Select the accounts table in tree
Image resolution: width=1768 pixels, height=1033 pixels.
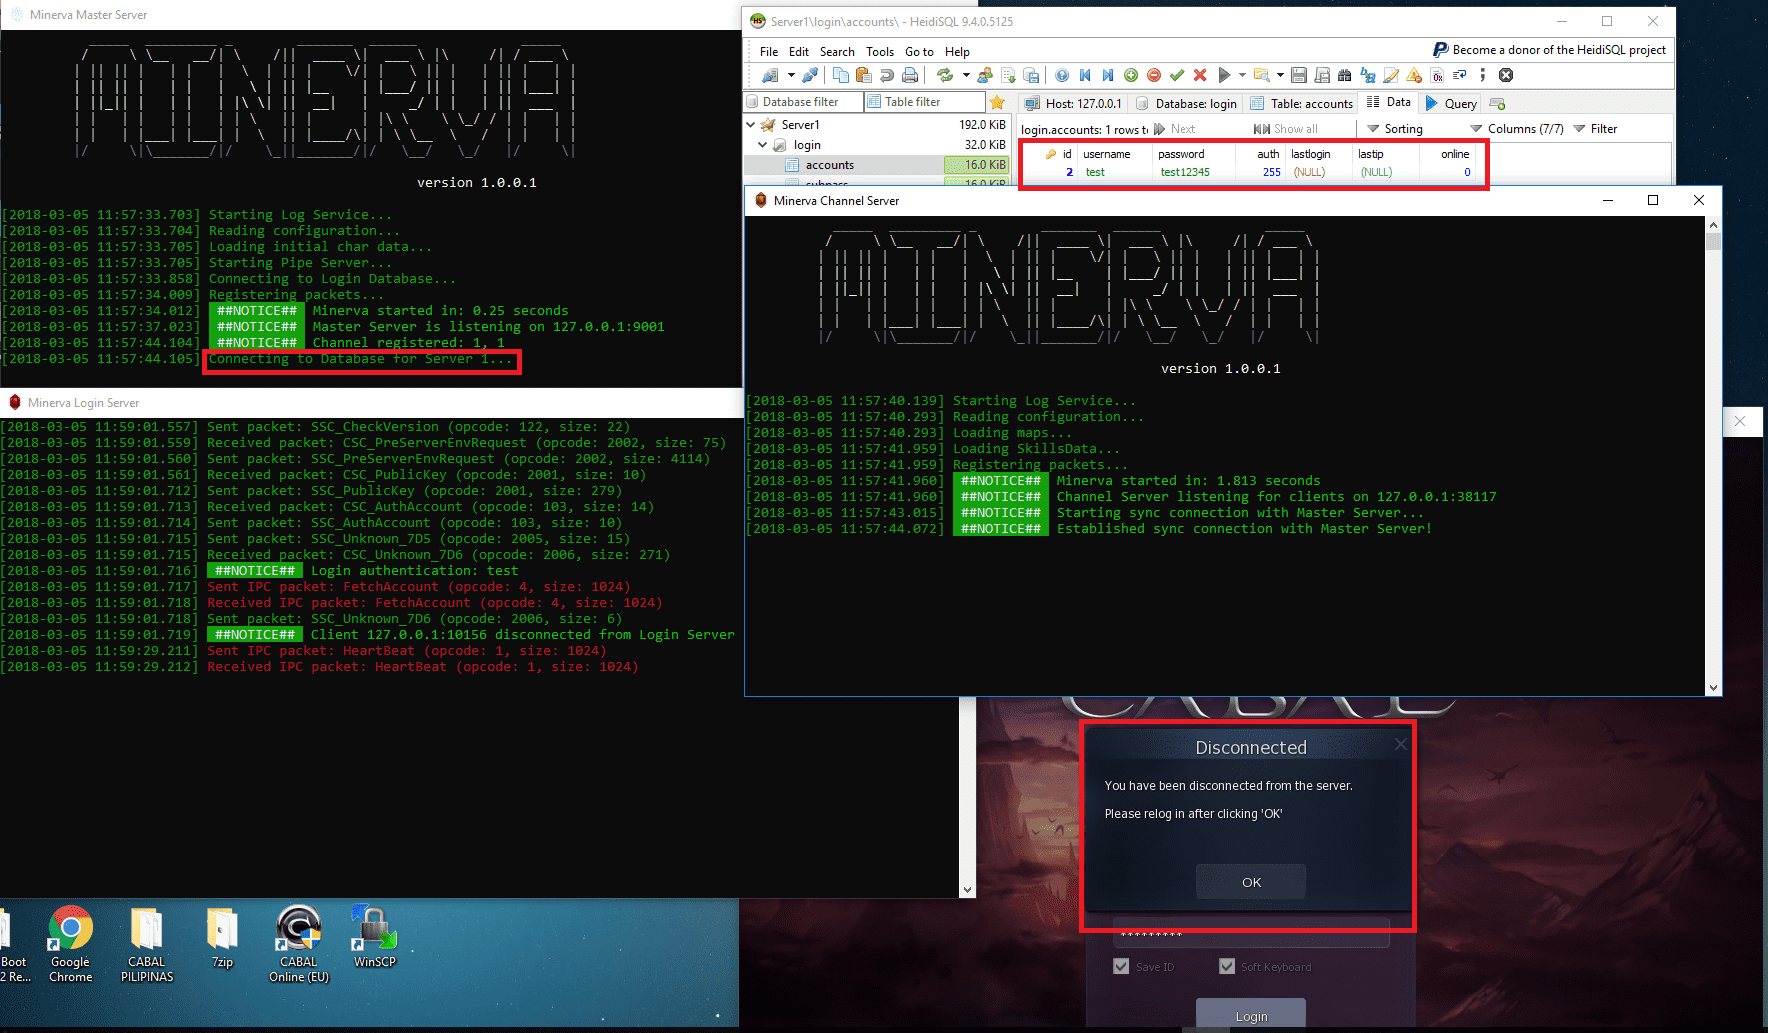[x=829, y=165]
